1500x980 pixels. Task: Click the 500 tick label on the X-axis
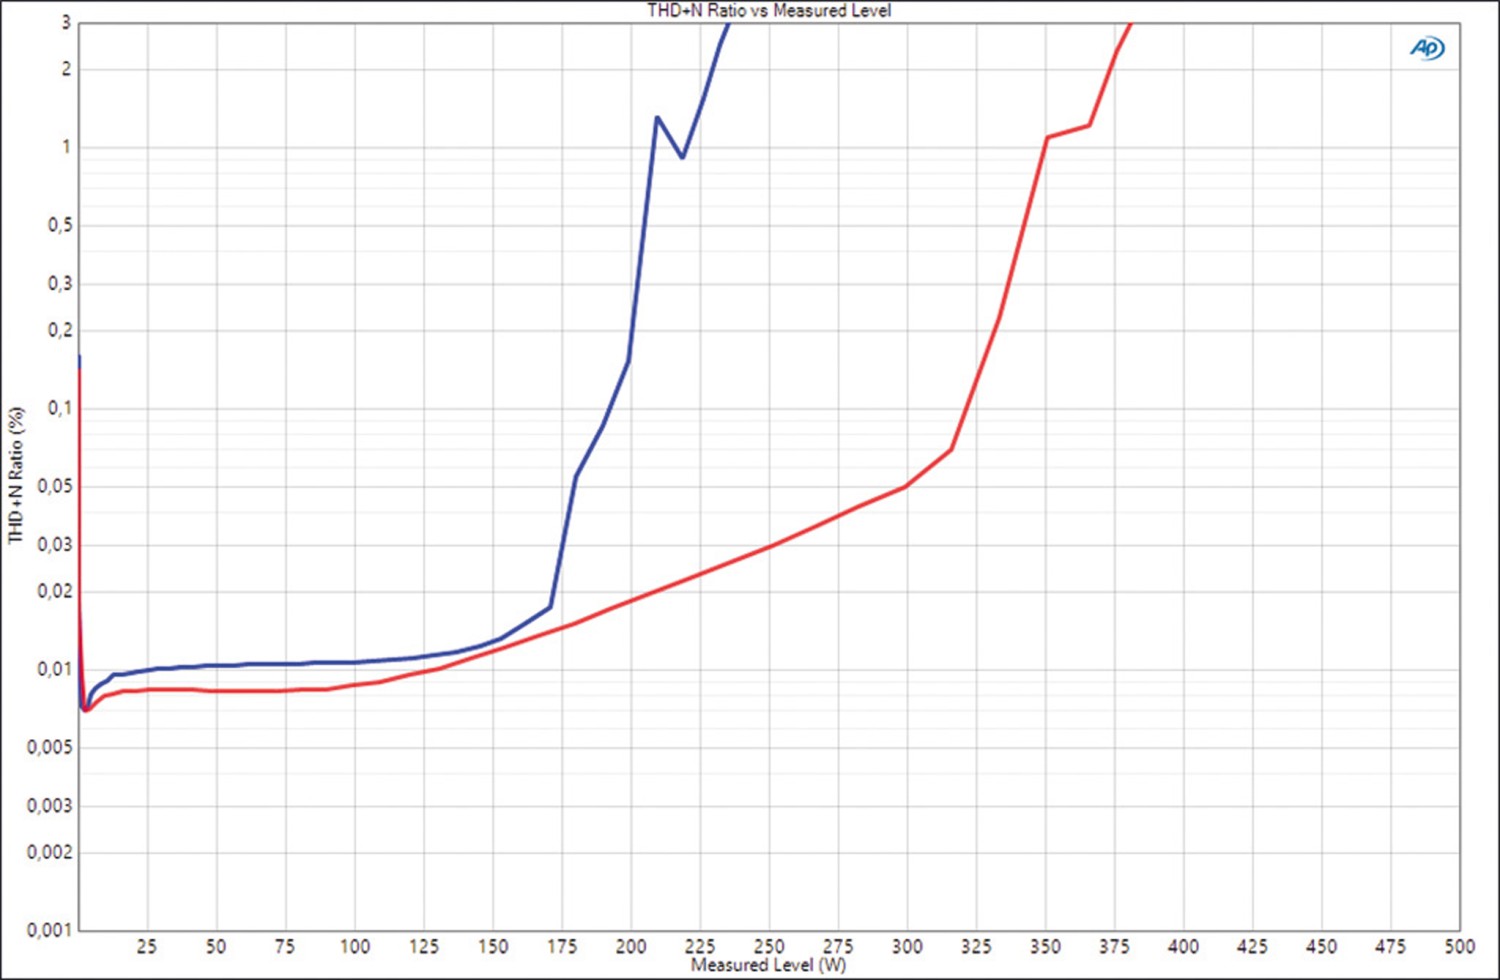point(1459,946)
